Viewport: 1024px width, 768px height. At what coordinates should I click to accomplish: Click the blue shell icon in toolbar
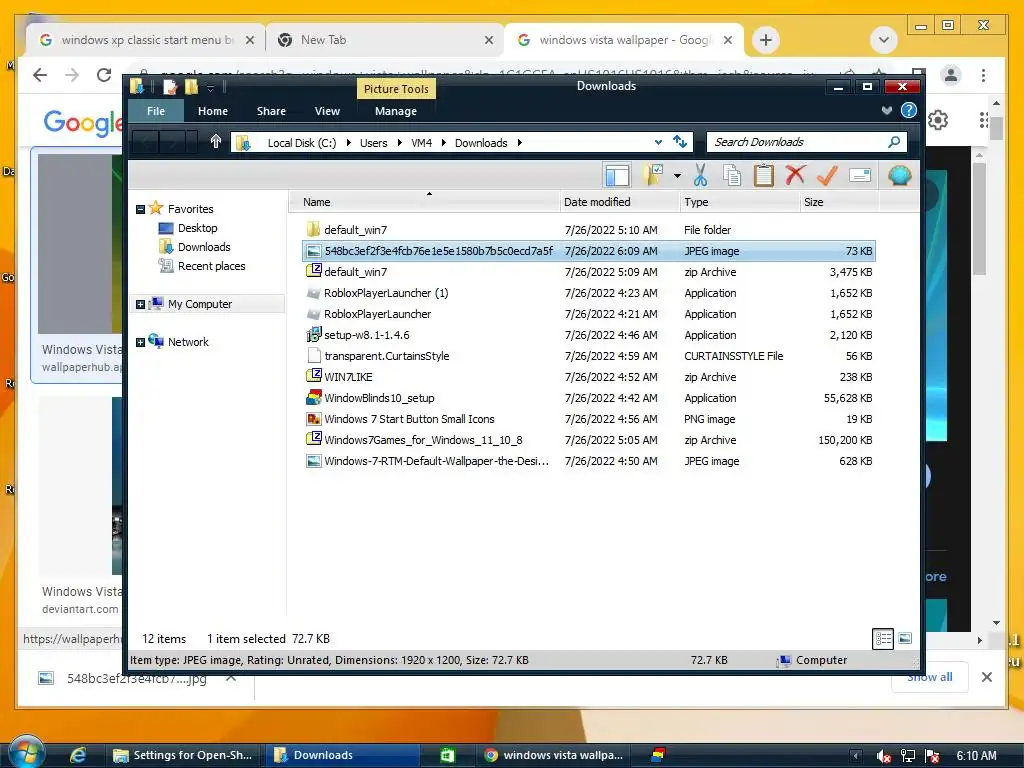(899, 175)
